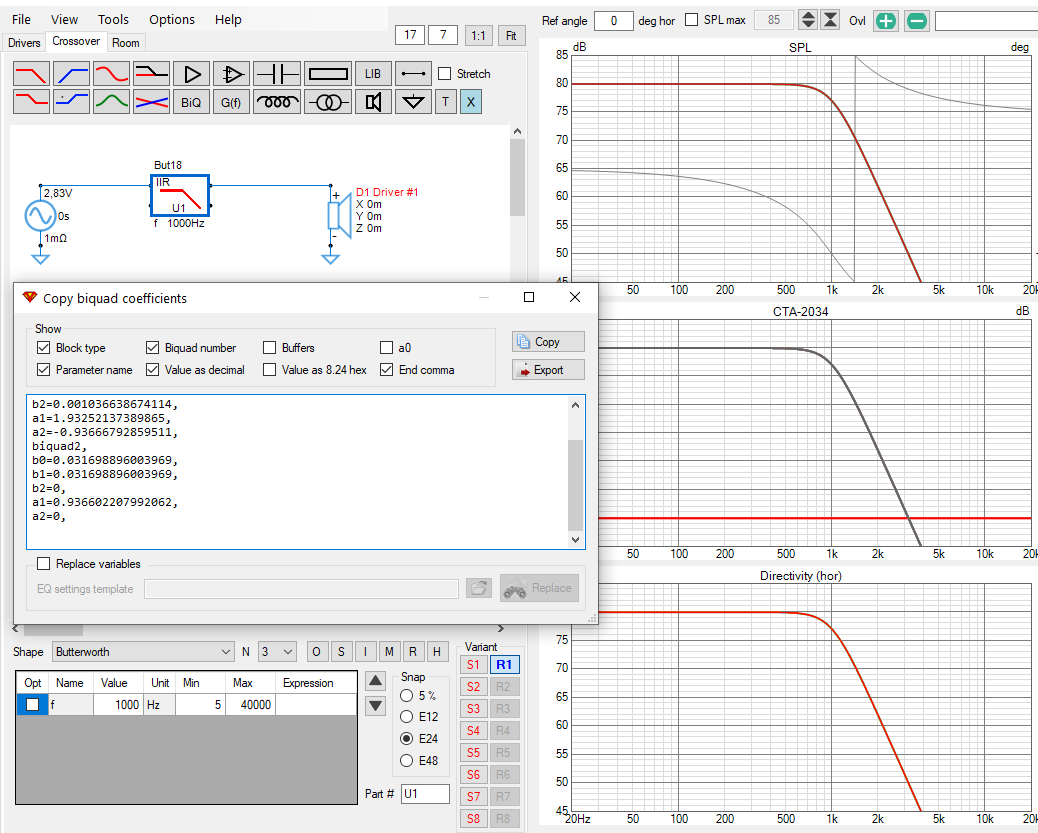
Task: Insert an inductor coil component
Action: (277, 102)
